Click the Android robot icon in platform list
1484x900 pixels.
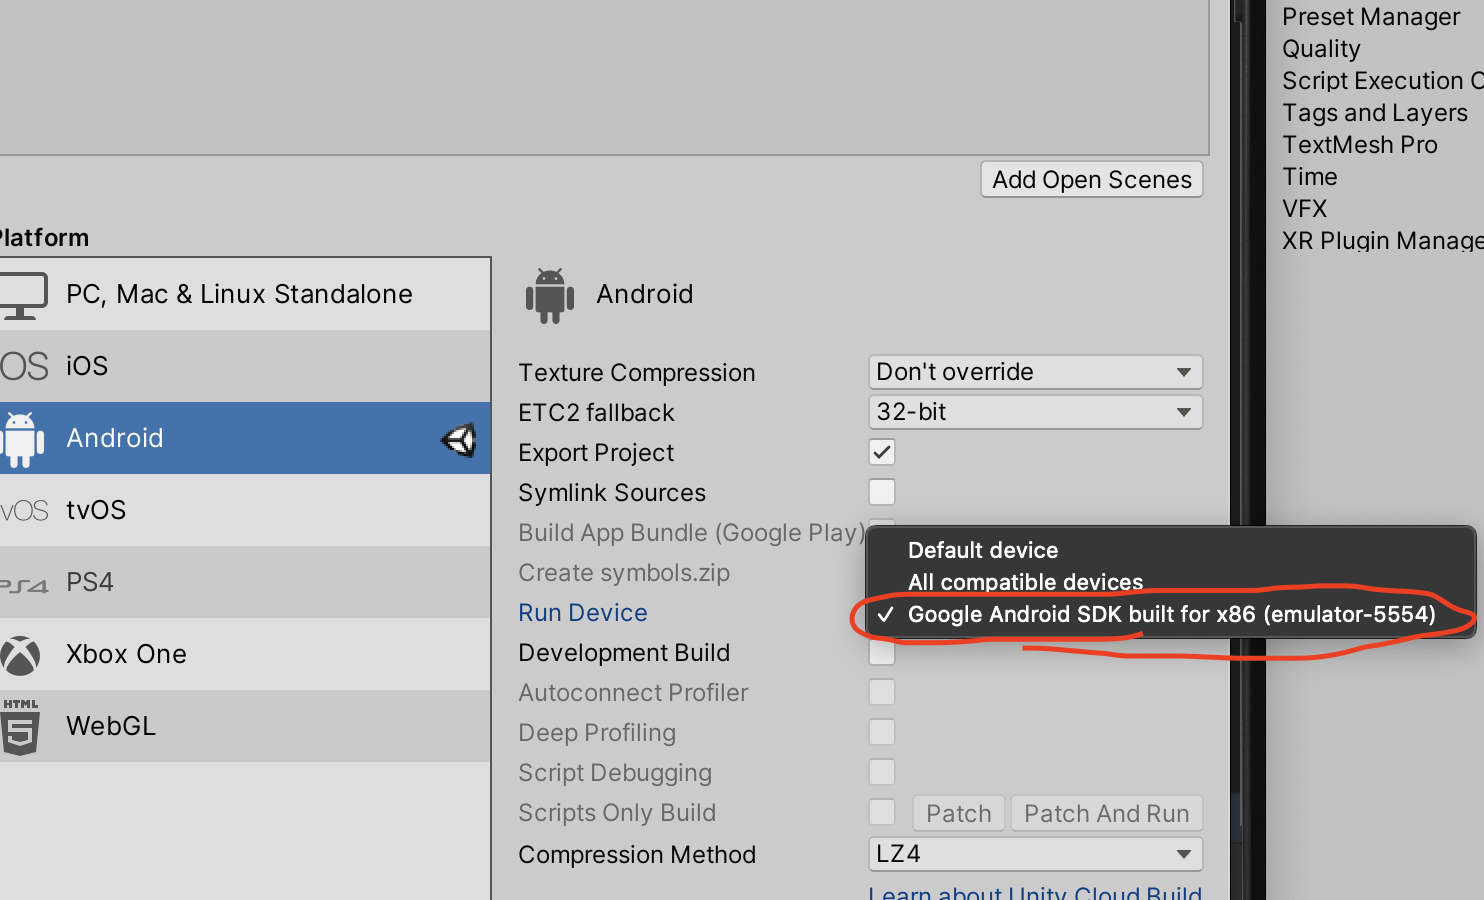22,439
